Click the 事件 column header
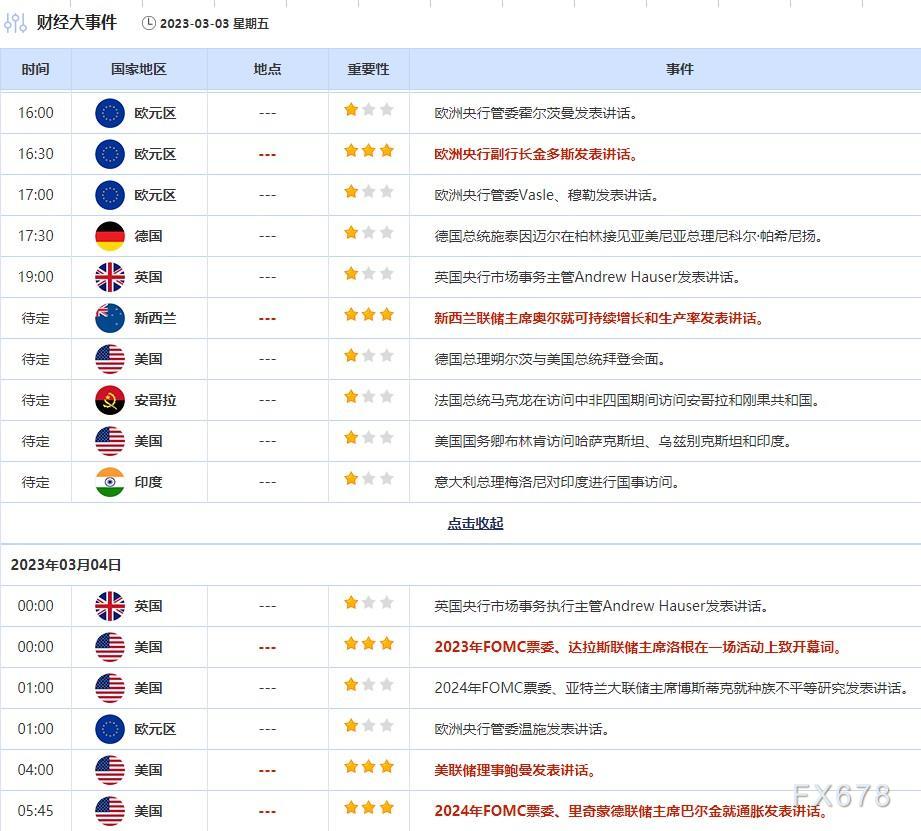This screenshot has height=831, width=921. click(x=680, y=69)
